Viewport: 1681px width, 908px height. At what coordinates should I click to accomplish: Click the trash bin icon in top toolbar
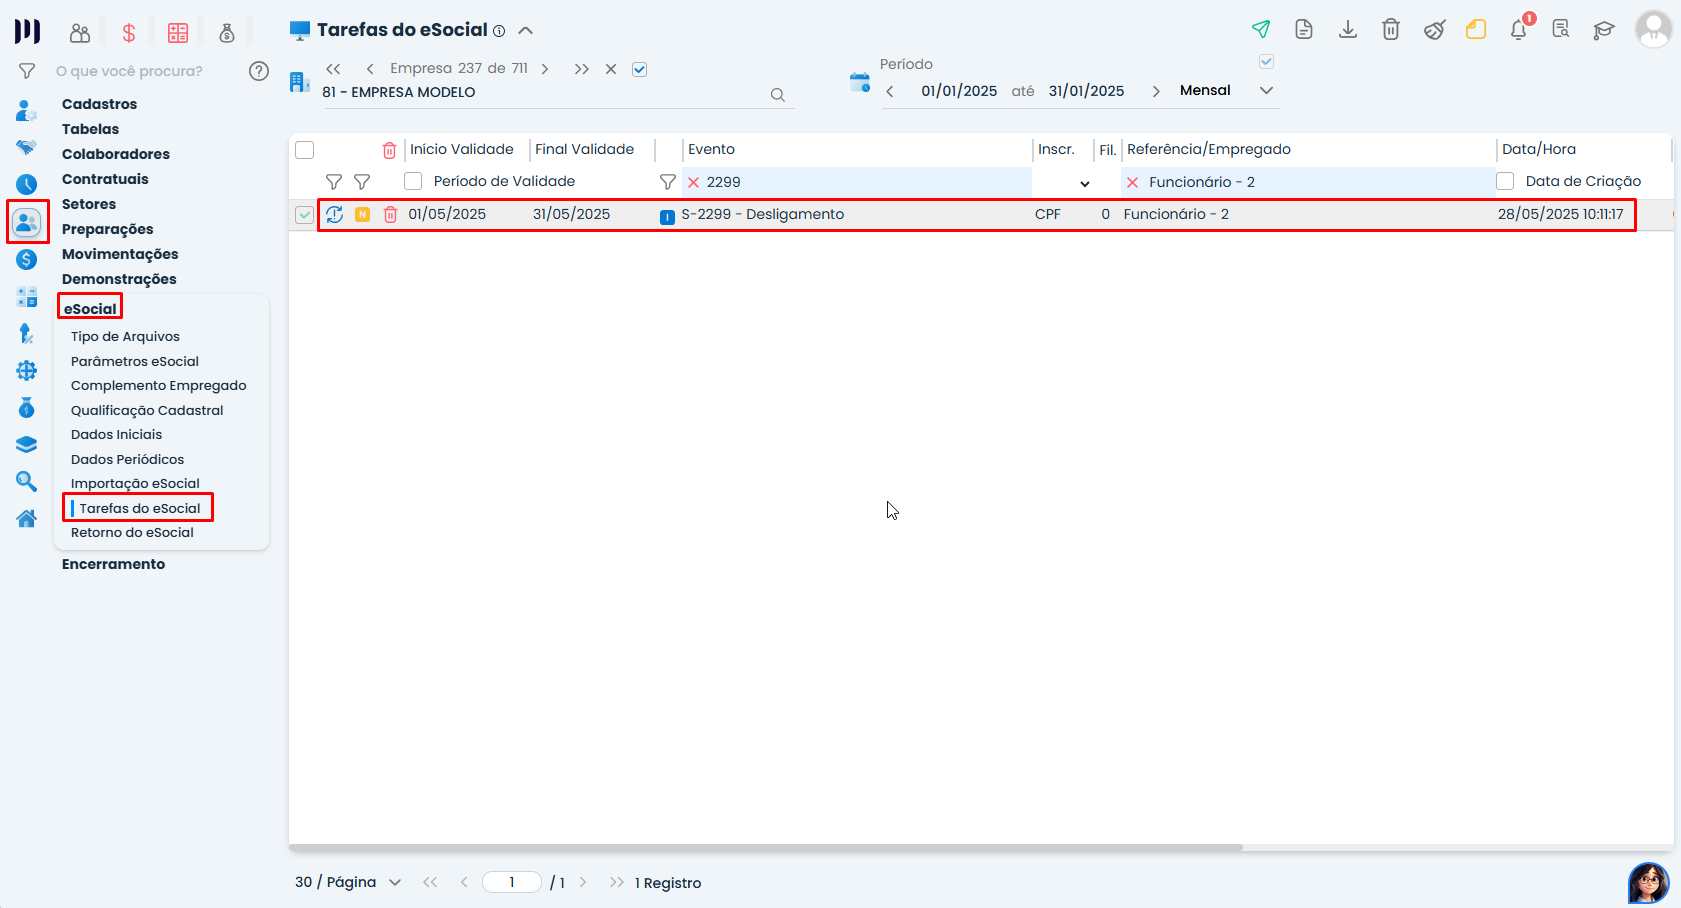click(1391, 29)
